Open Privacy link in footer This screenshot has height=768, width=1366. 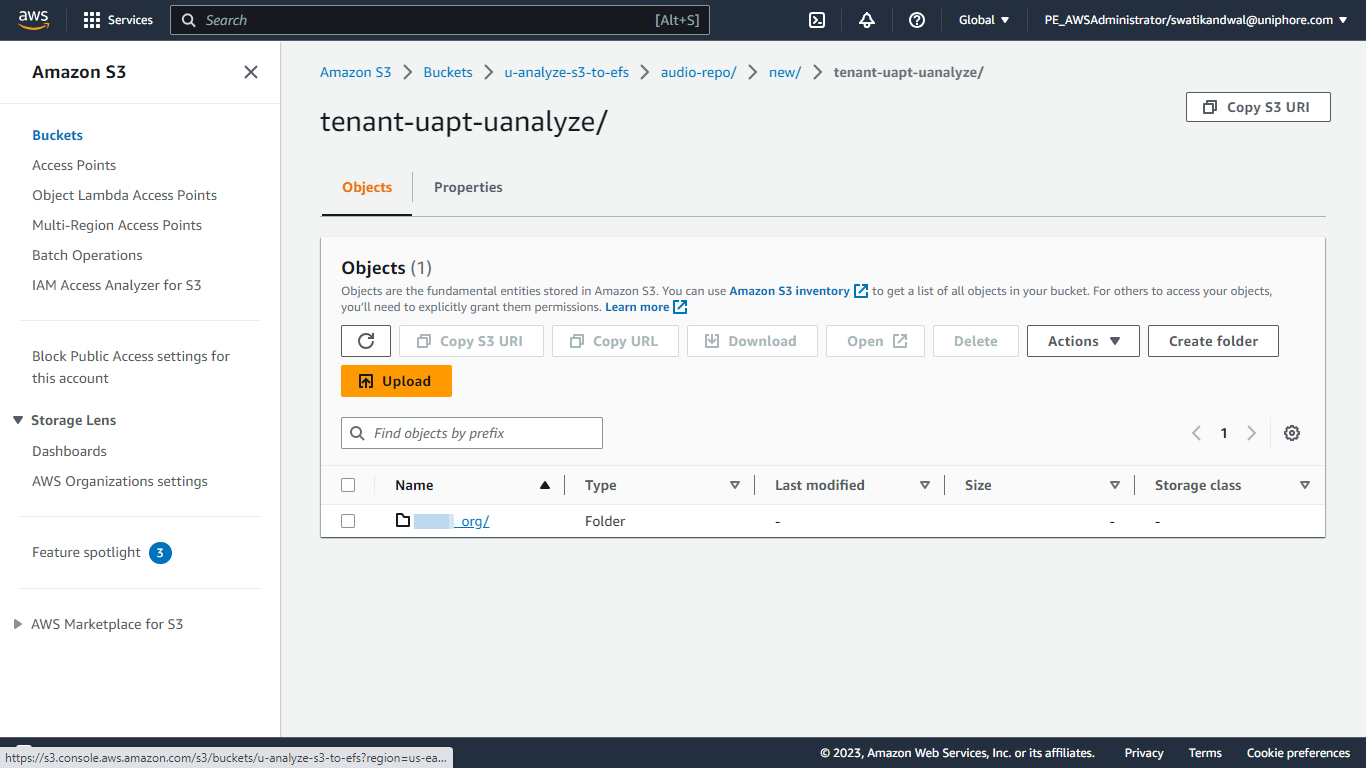click(x=1144, y=753)
